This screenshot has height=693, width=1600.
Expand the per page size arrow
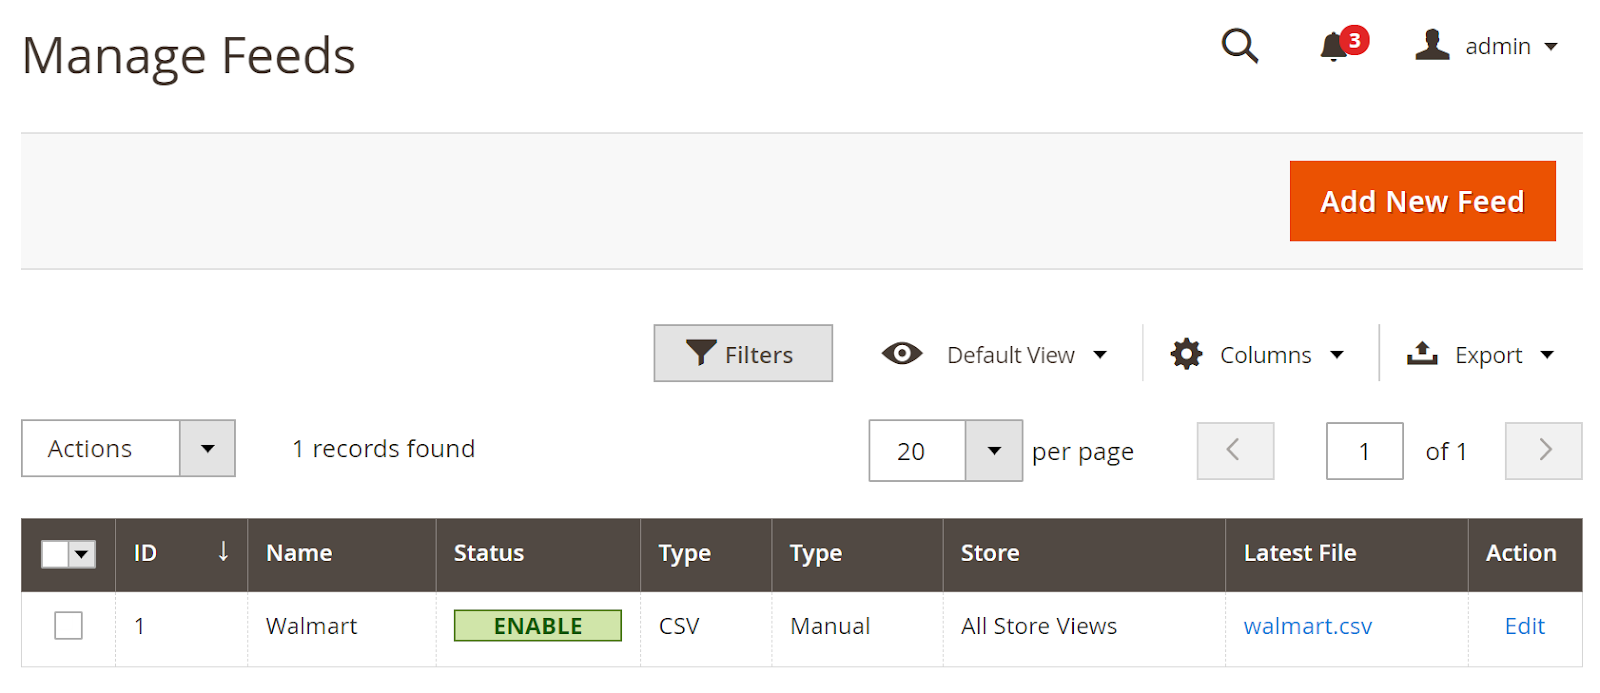tap(994, 451)
